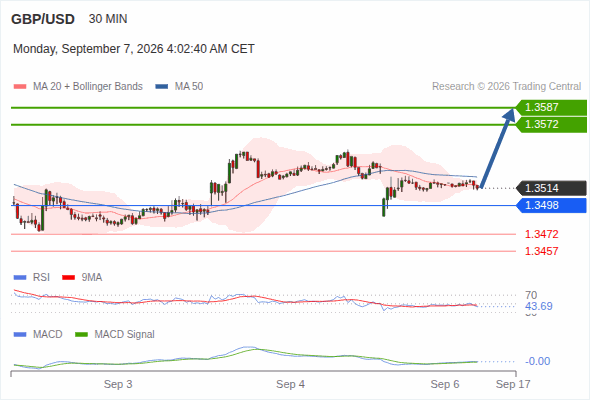Click the blue upward forecast arrow
Image resolution: width=590 pixels, height=400 pixels.
click(x=497, y=148)
